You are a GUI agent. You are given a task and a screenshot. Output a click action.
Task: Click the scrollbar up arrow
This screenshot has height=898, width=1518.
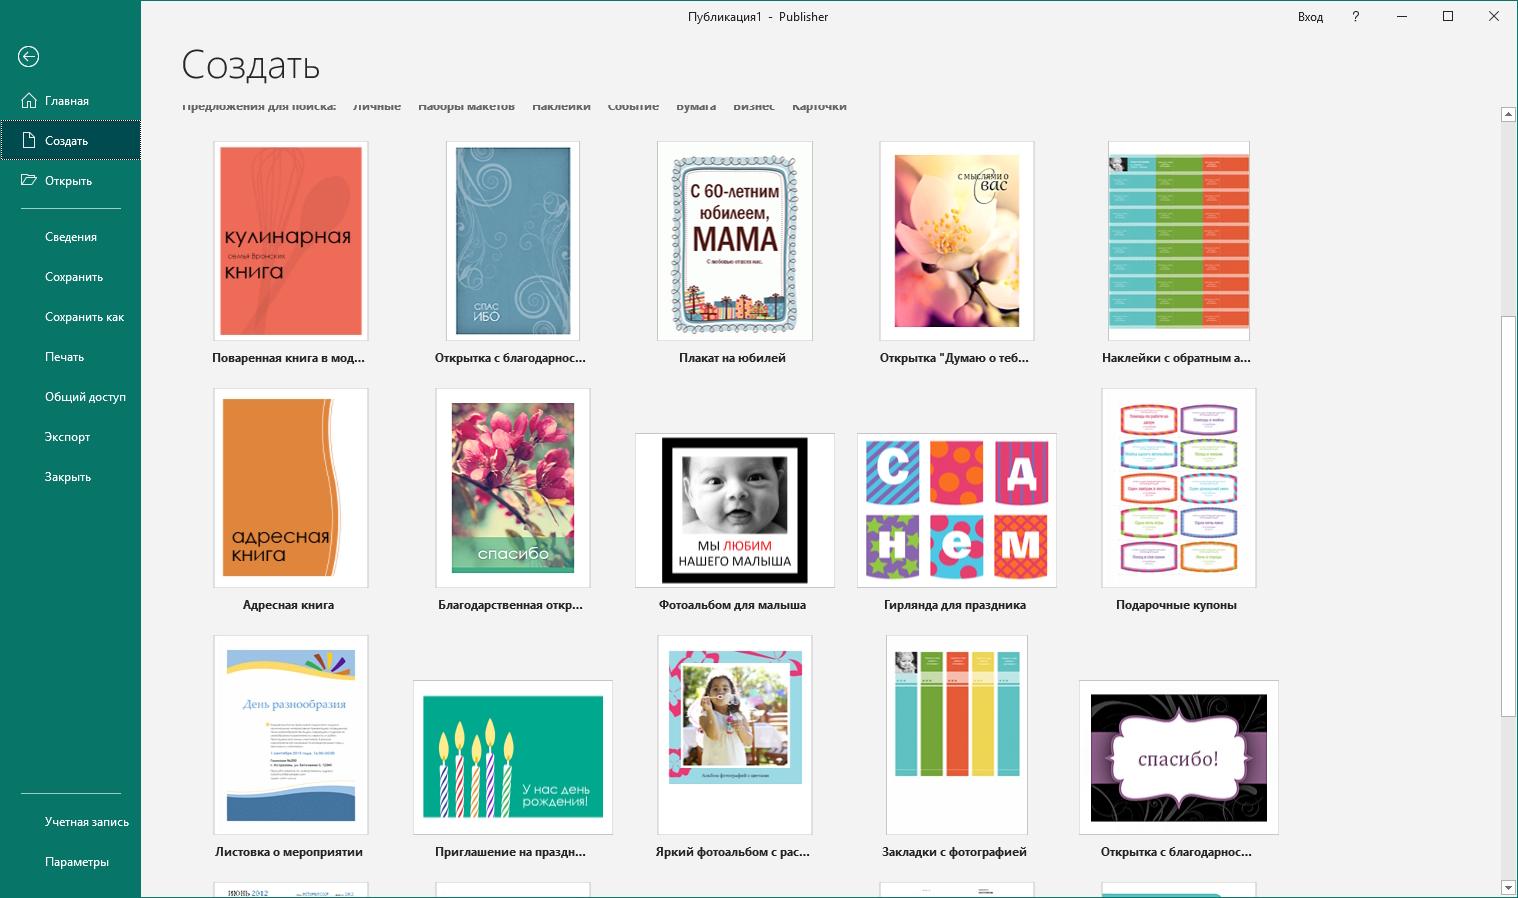coord(1508,115)
